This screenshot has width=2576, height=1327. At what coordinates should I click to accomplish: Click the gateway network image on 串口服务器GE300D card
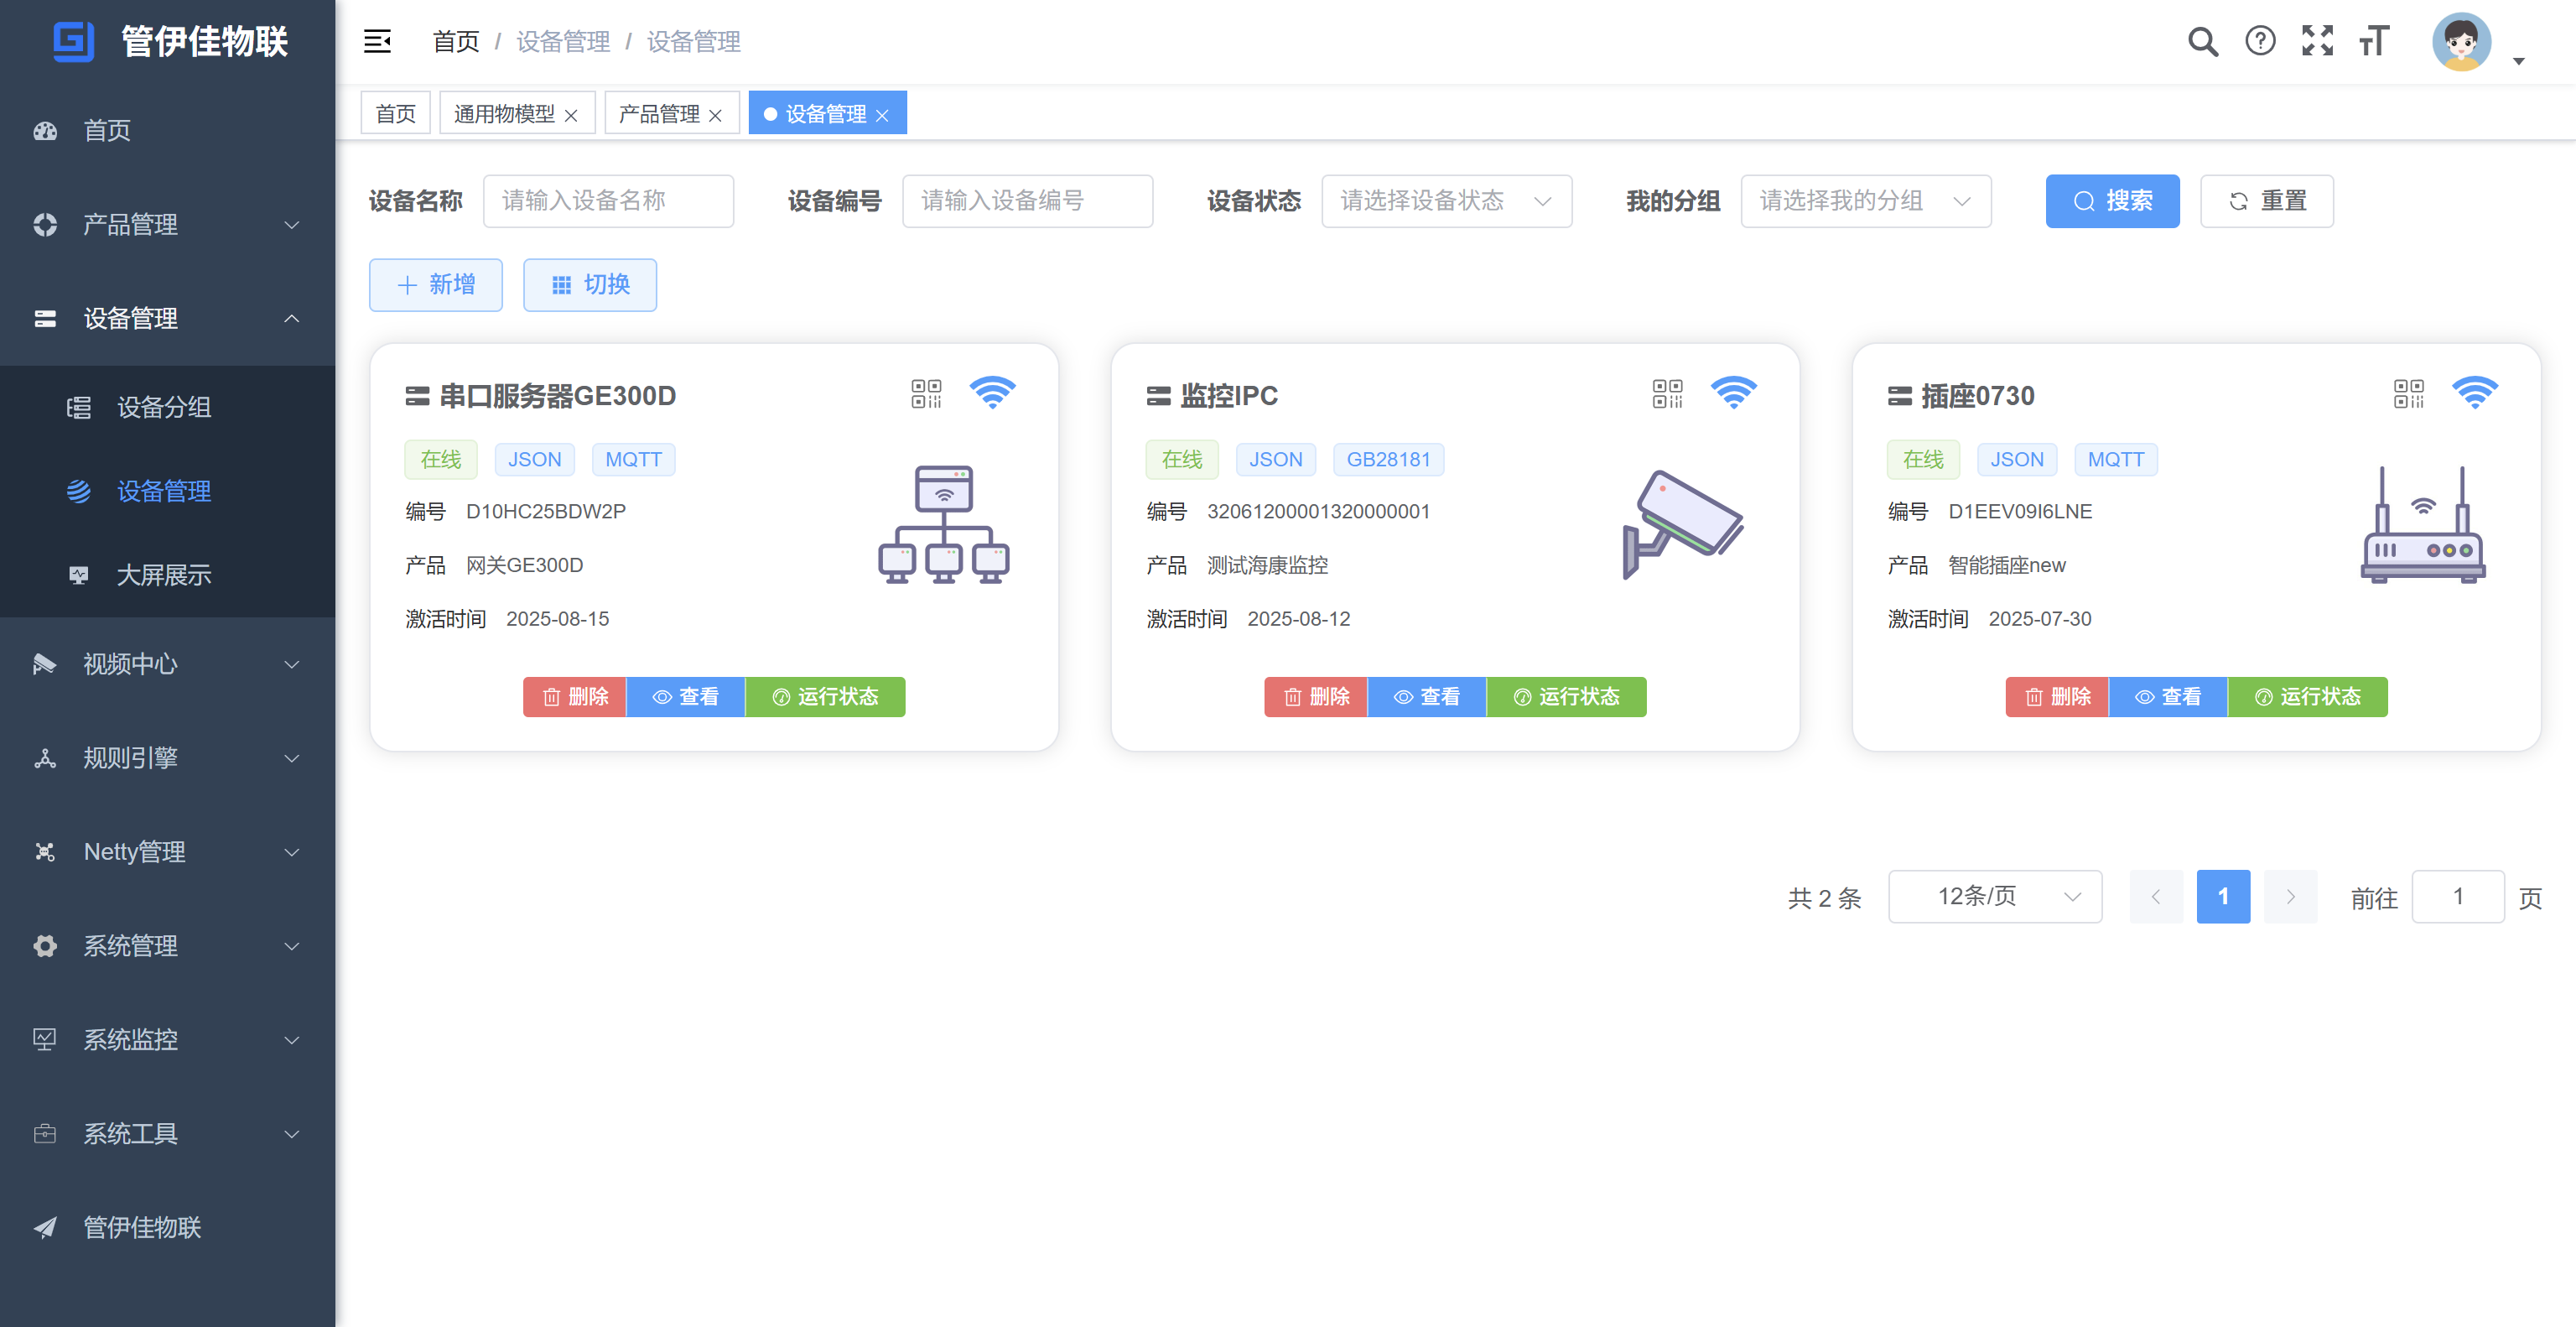pos(943,524)
